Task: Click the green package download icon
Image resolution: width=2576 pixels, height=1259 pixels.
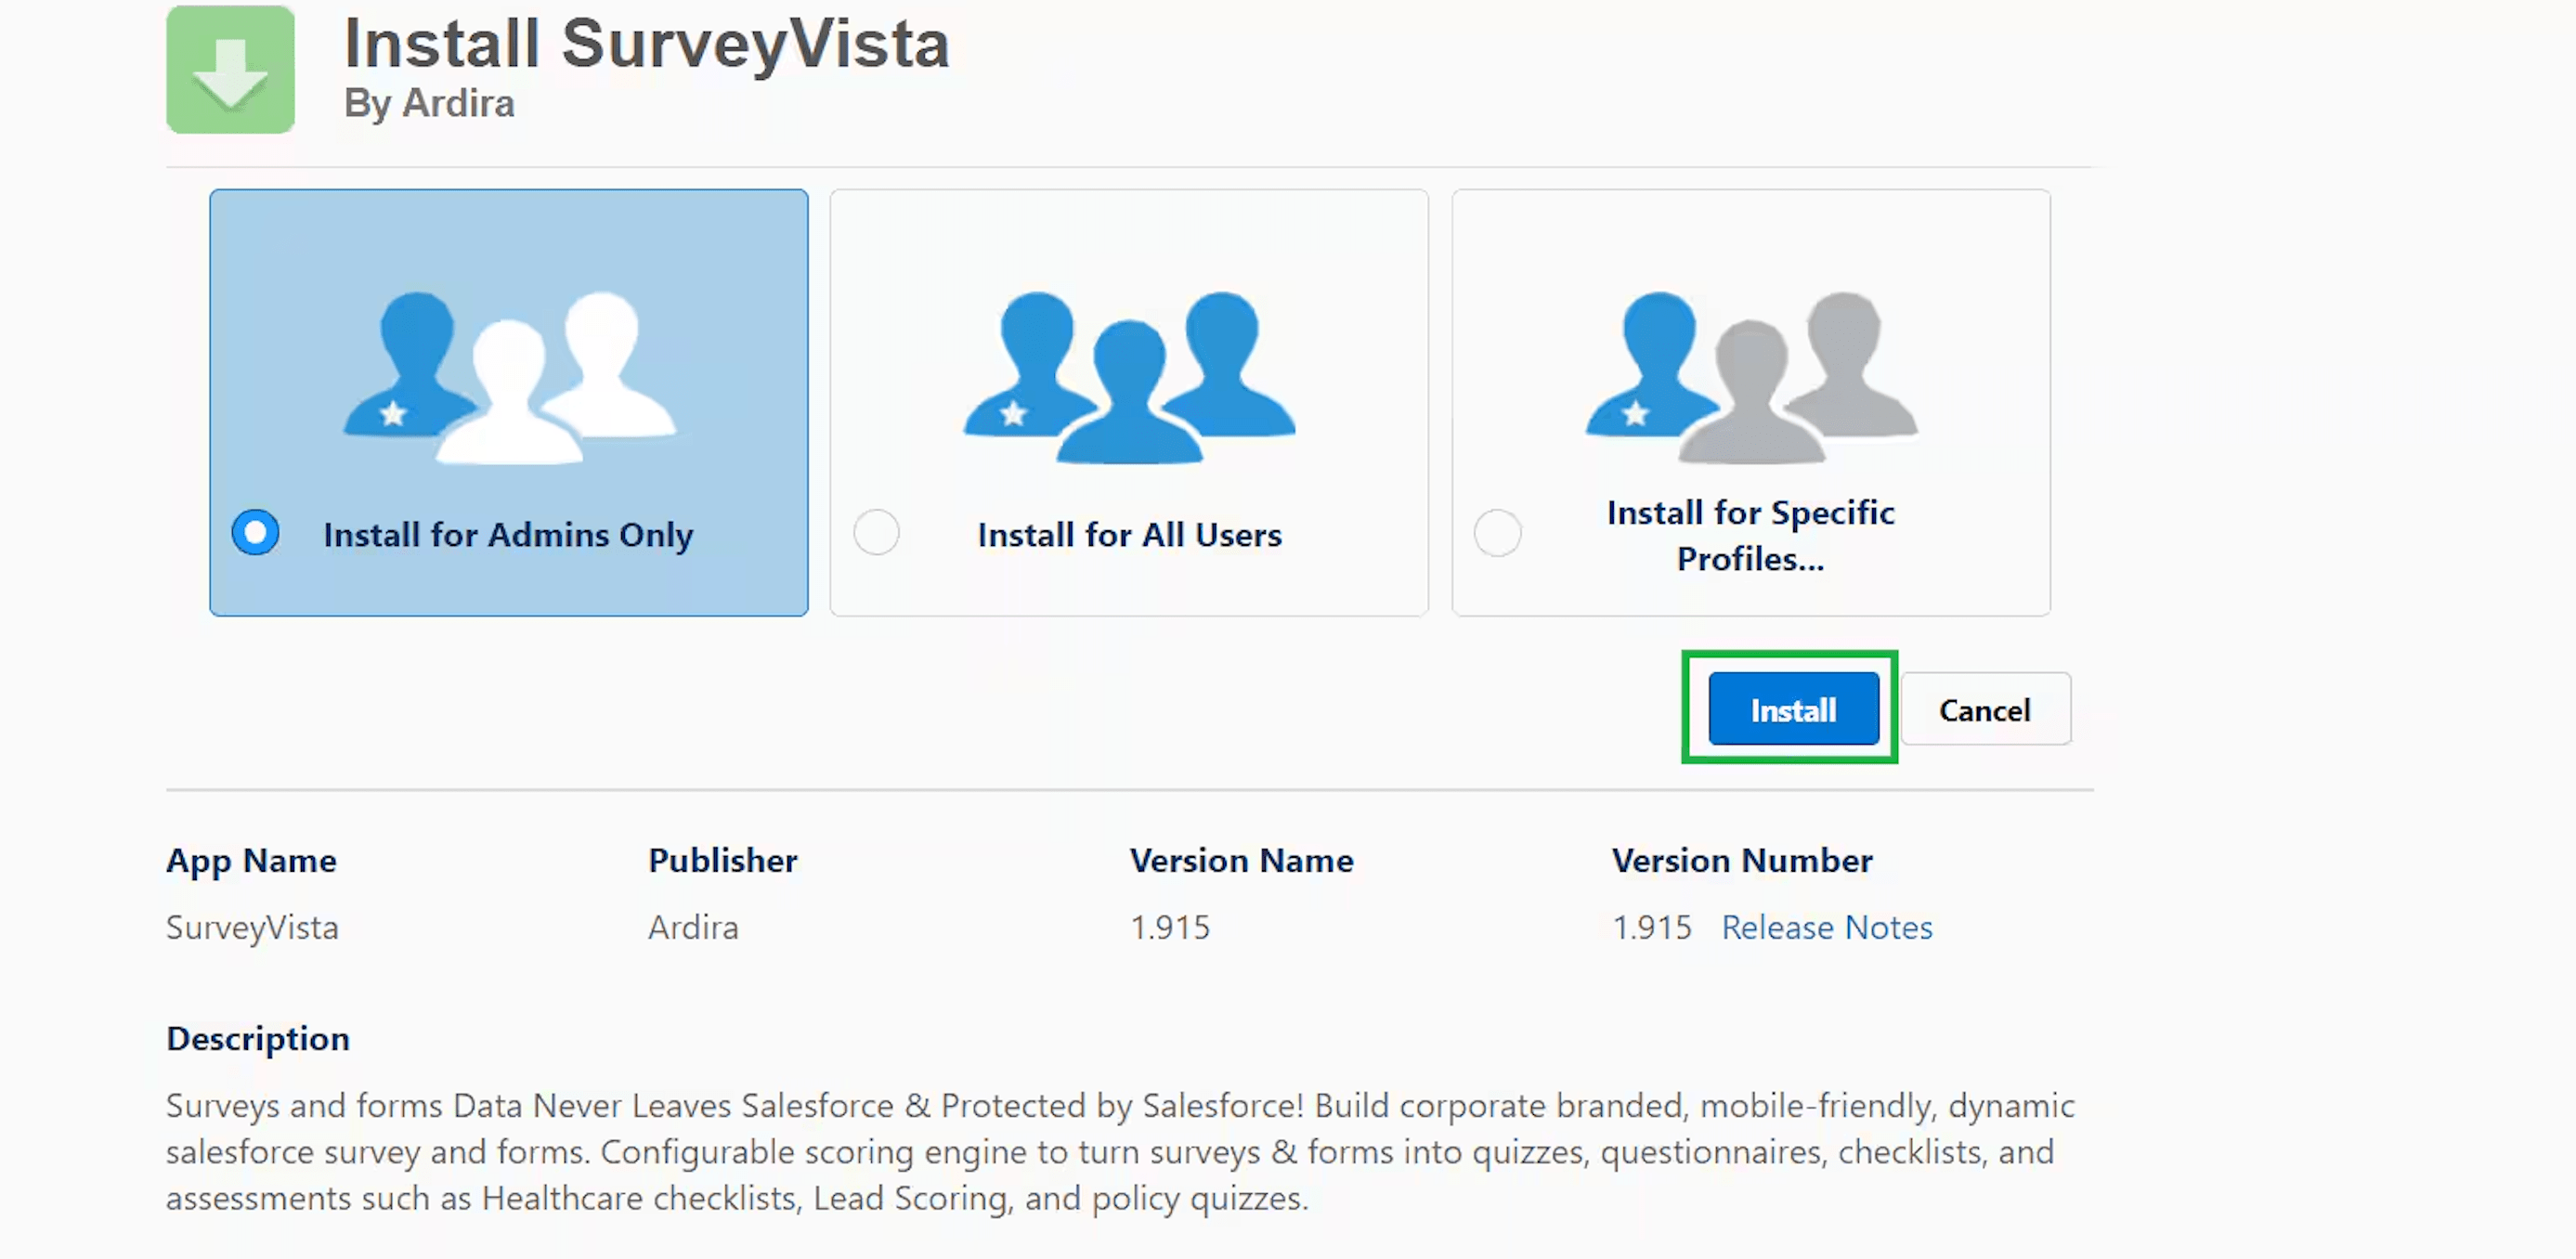Action: [x=230, y=70]
